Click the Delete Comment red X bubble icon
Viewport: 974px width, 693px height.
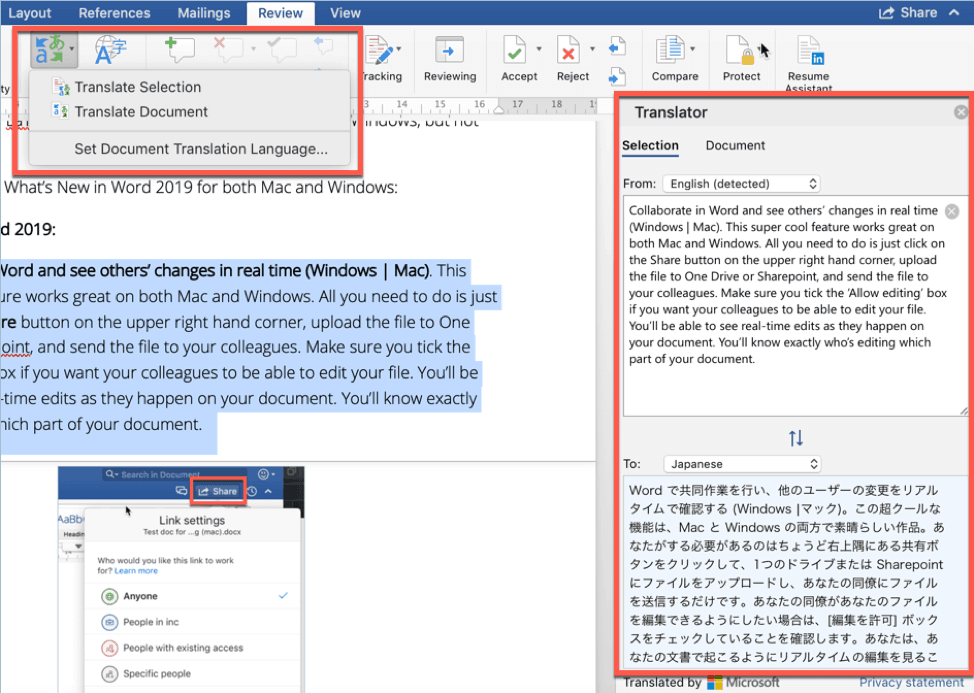[x=227, y=49]
